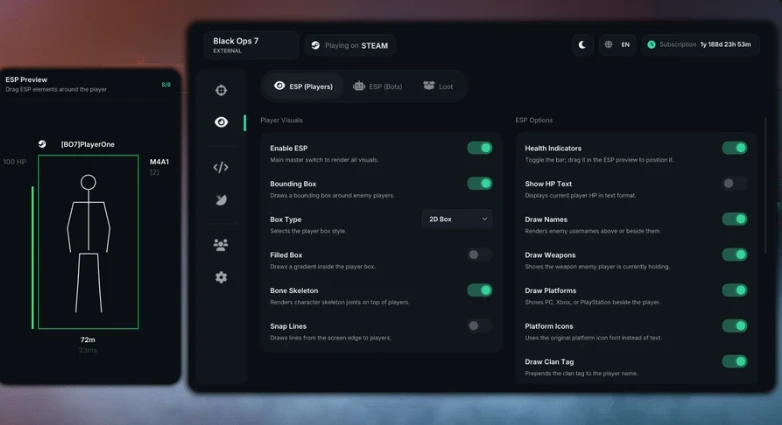The image size is (782, 425).
Task: Switch to ESP (Bots) tab
Action: tap(378, 86)
